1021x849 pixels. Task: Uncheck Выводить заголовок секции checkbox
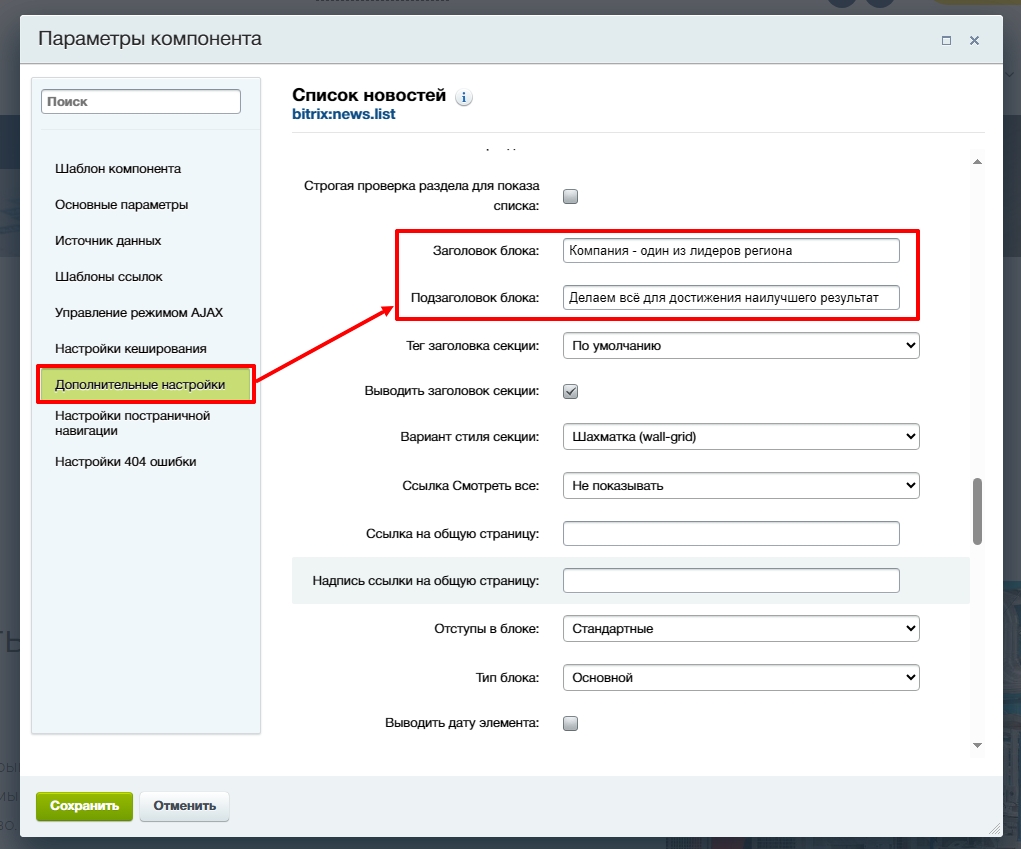(571, 391)
